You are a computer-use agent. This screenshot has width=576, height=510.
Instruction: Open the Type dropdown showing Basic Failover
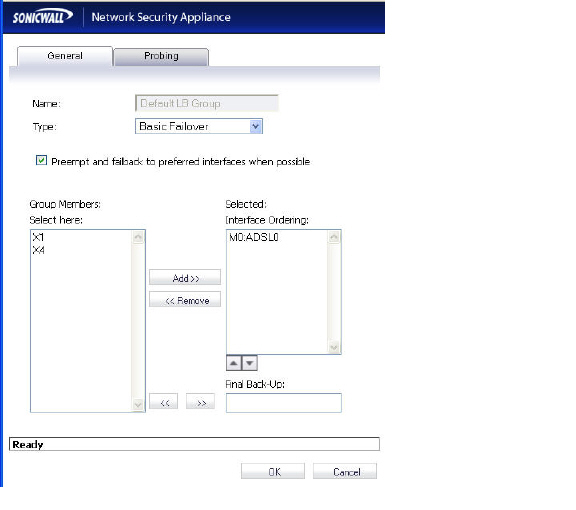click(199, 126)
